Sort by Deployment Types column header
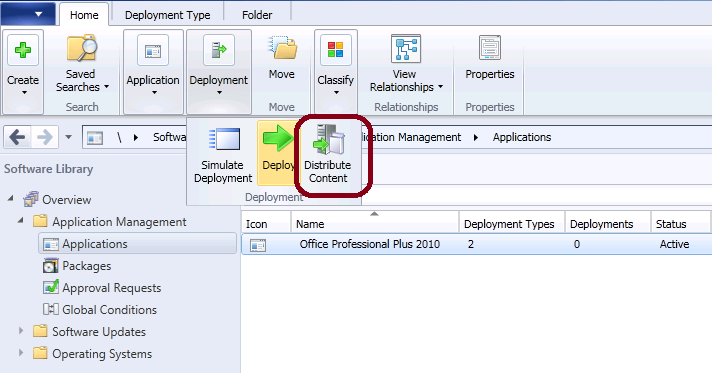 tap(512, 224)
